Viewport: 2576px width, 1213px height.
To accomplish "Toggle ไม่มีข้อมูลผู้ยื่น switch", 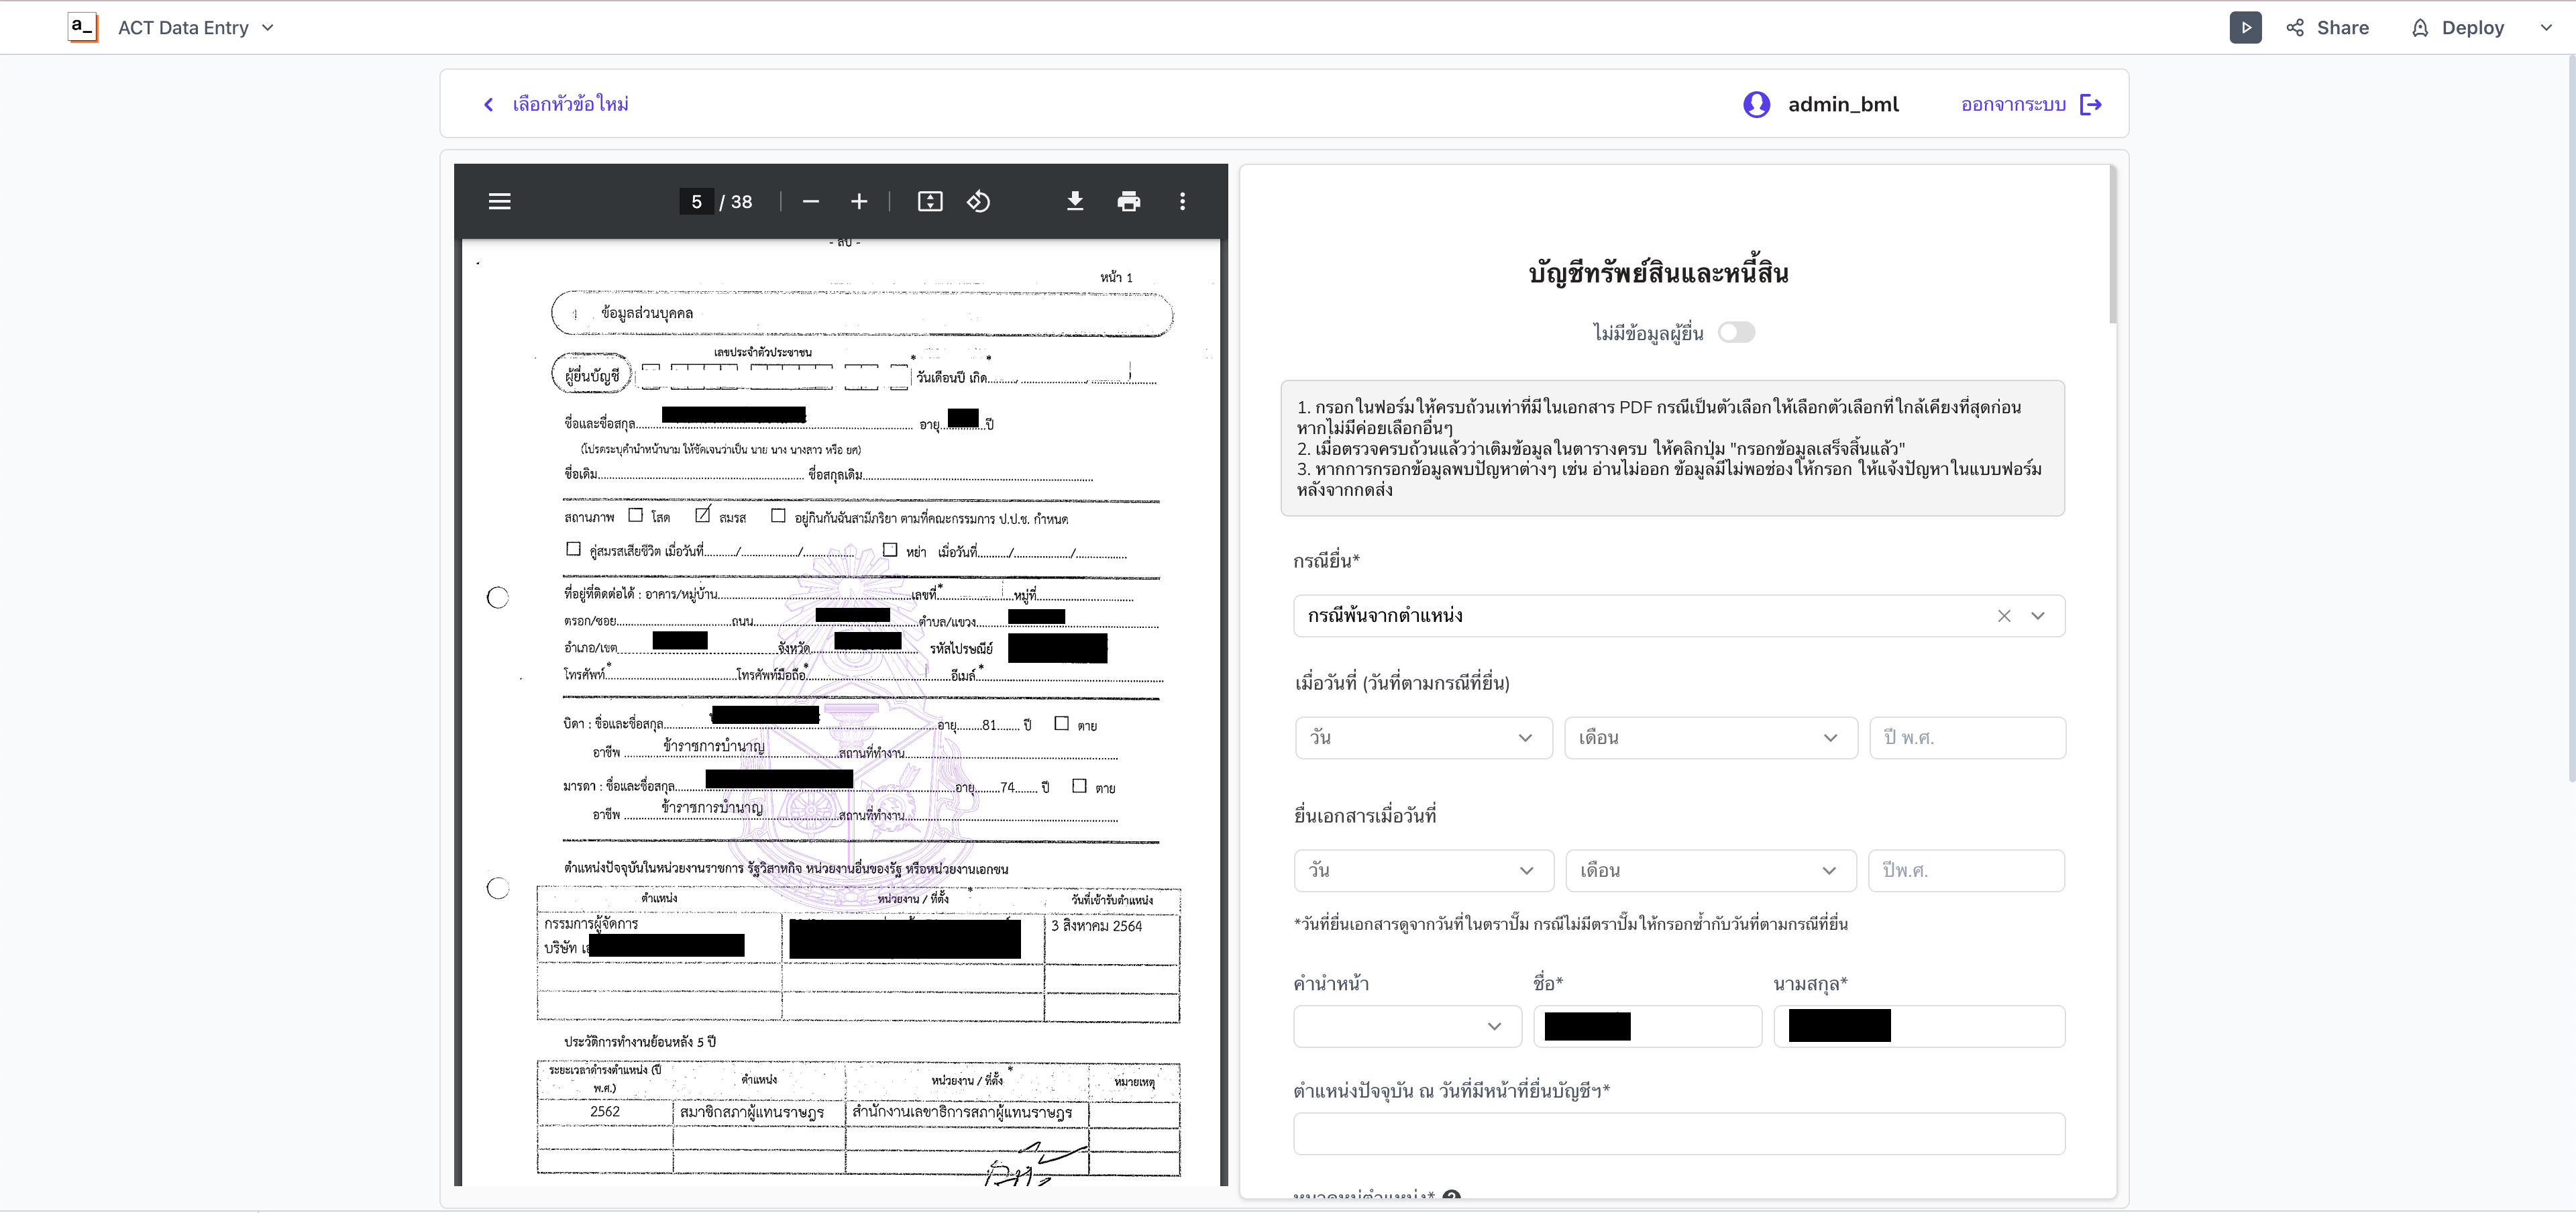I will pos(1737,333).
